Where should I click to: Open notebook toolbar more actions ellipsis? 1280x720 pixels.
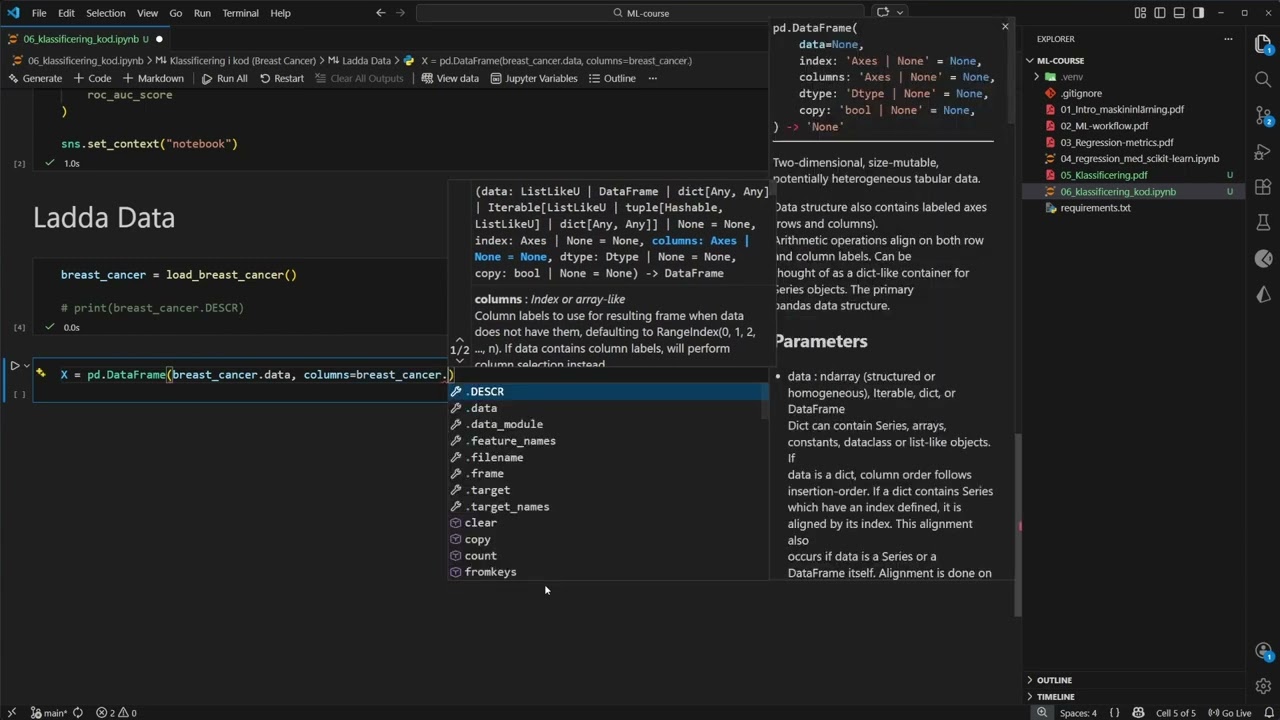tap(653, 78)
